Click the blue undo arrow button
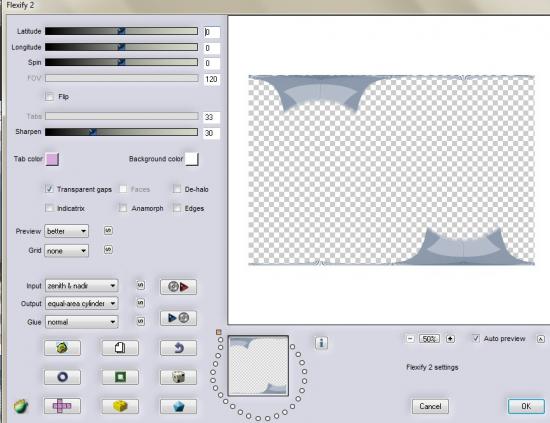This screenshot has height=423, width=550. [x=178, y=348]
